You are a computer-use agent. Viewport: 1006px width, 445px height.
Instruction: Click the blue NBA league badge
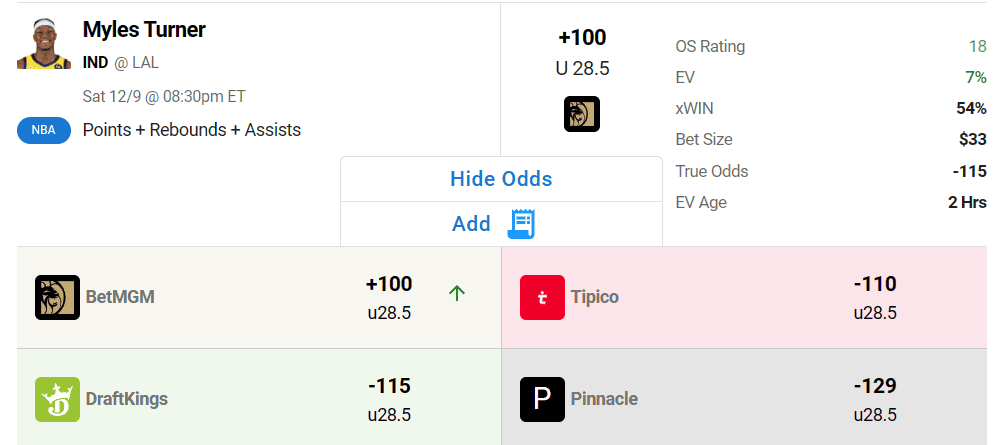pos(43,130)
